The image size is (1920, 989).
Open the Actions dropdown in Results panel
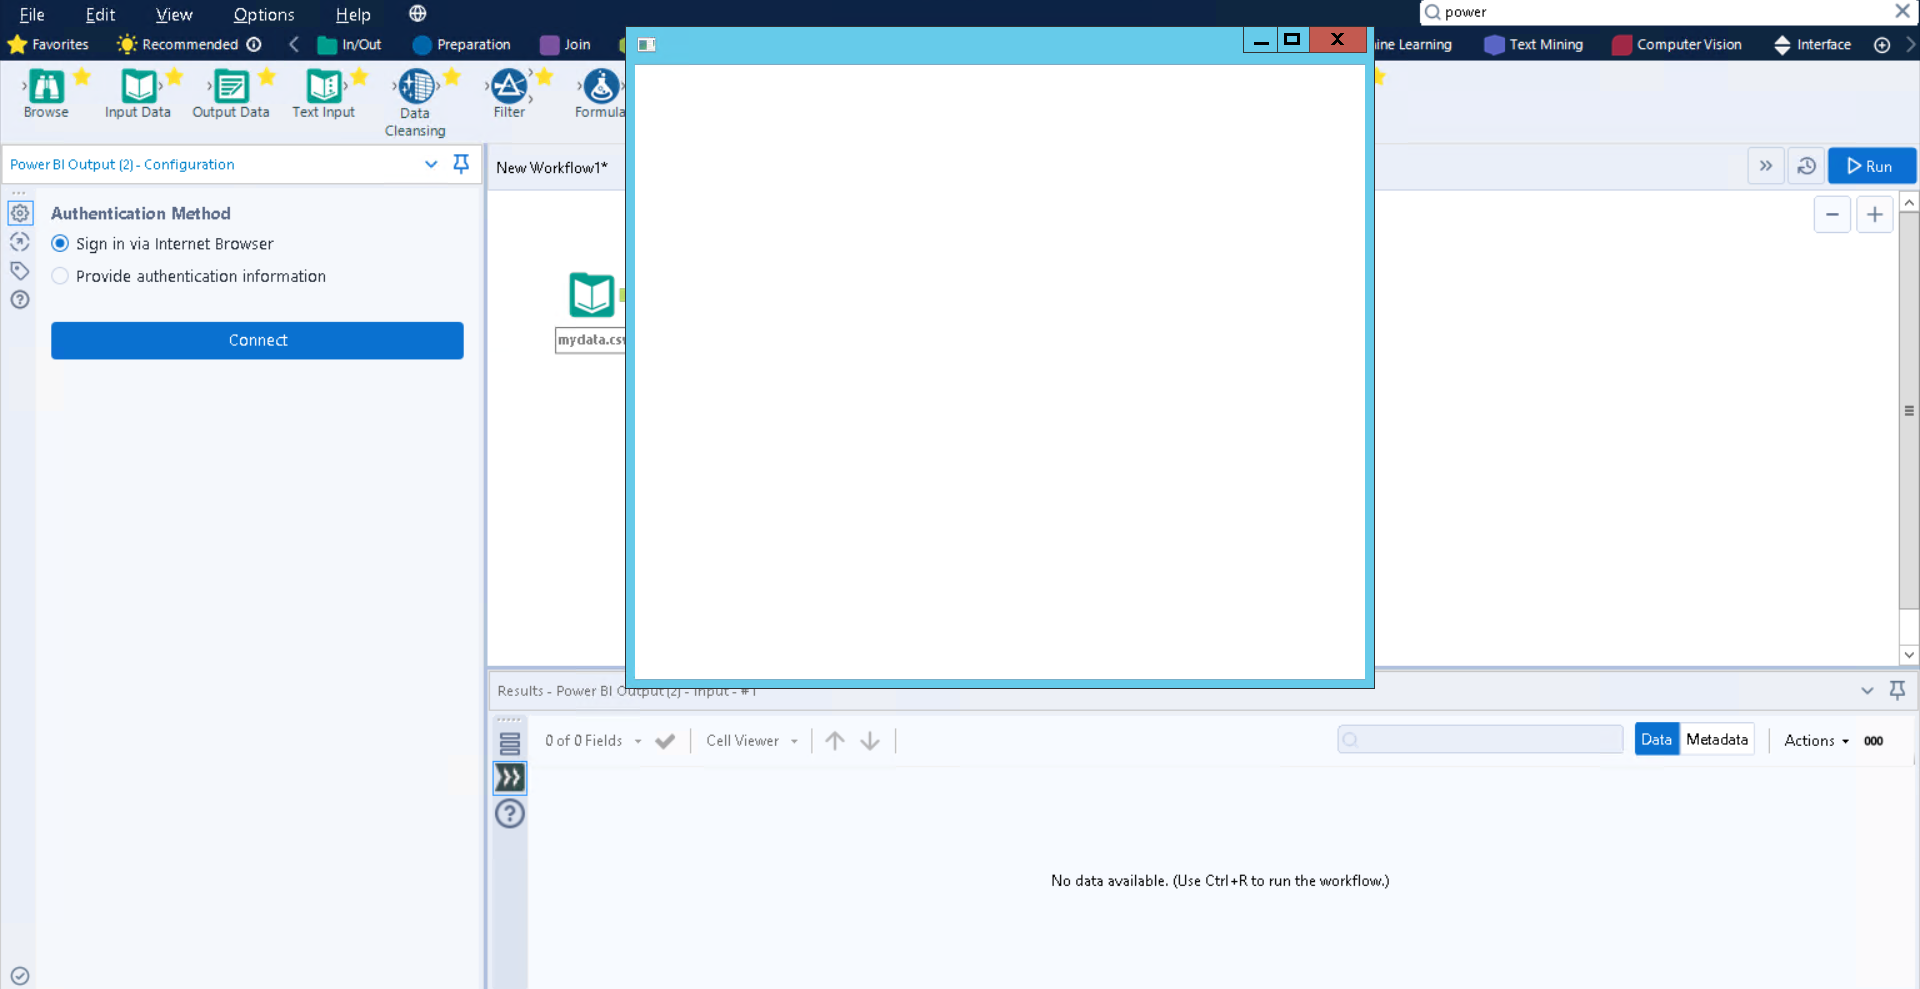pyautogui.click(x=1815, y=741)
